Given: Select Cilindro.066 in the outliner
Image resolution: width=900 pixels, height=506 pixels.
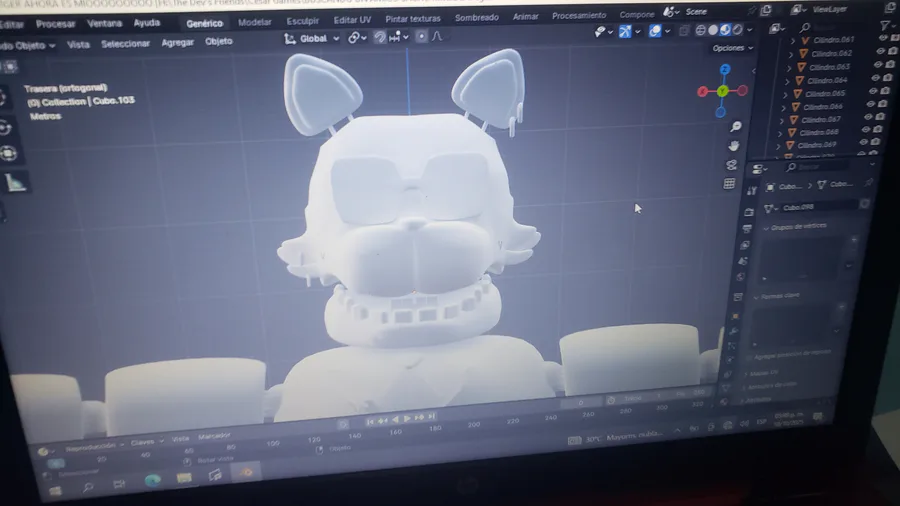Looking at the screenshot, I should click(823, 107).
